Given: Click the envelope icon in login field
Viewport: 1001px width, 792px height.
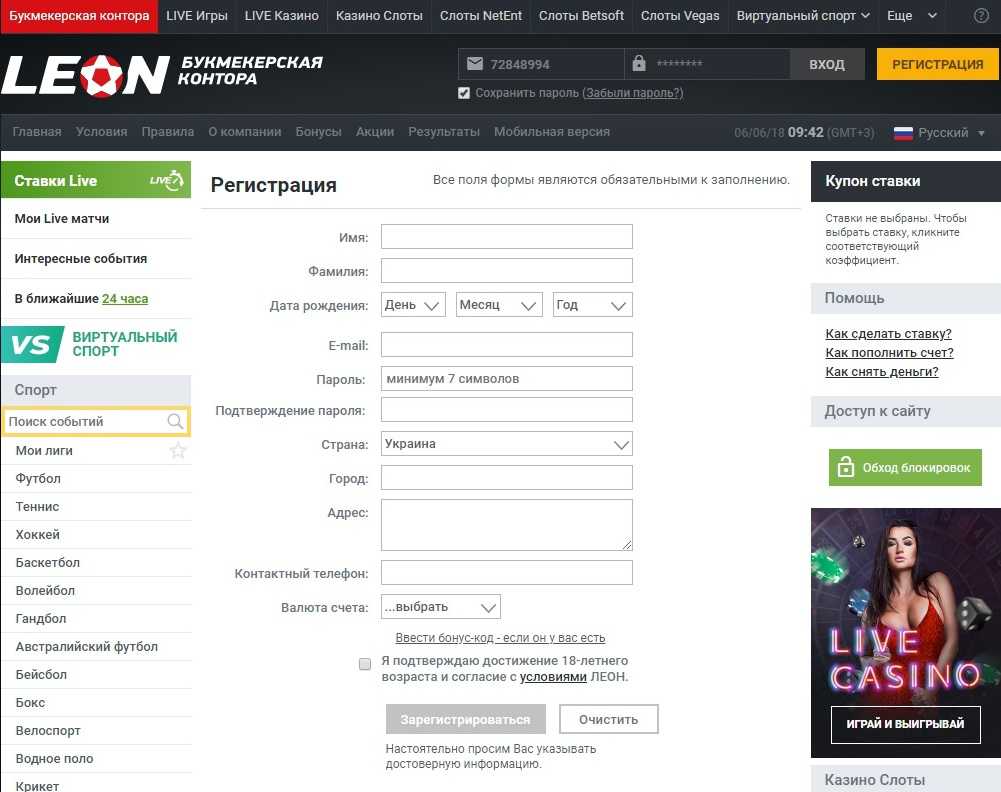Looking at the screenshot, I should pos(475,64).
